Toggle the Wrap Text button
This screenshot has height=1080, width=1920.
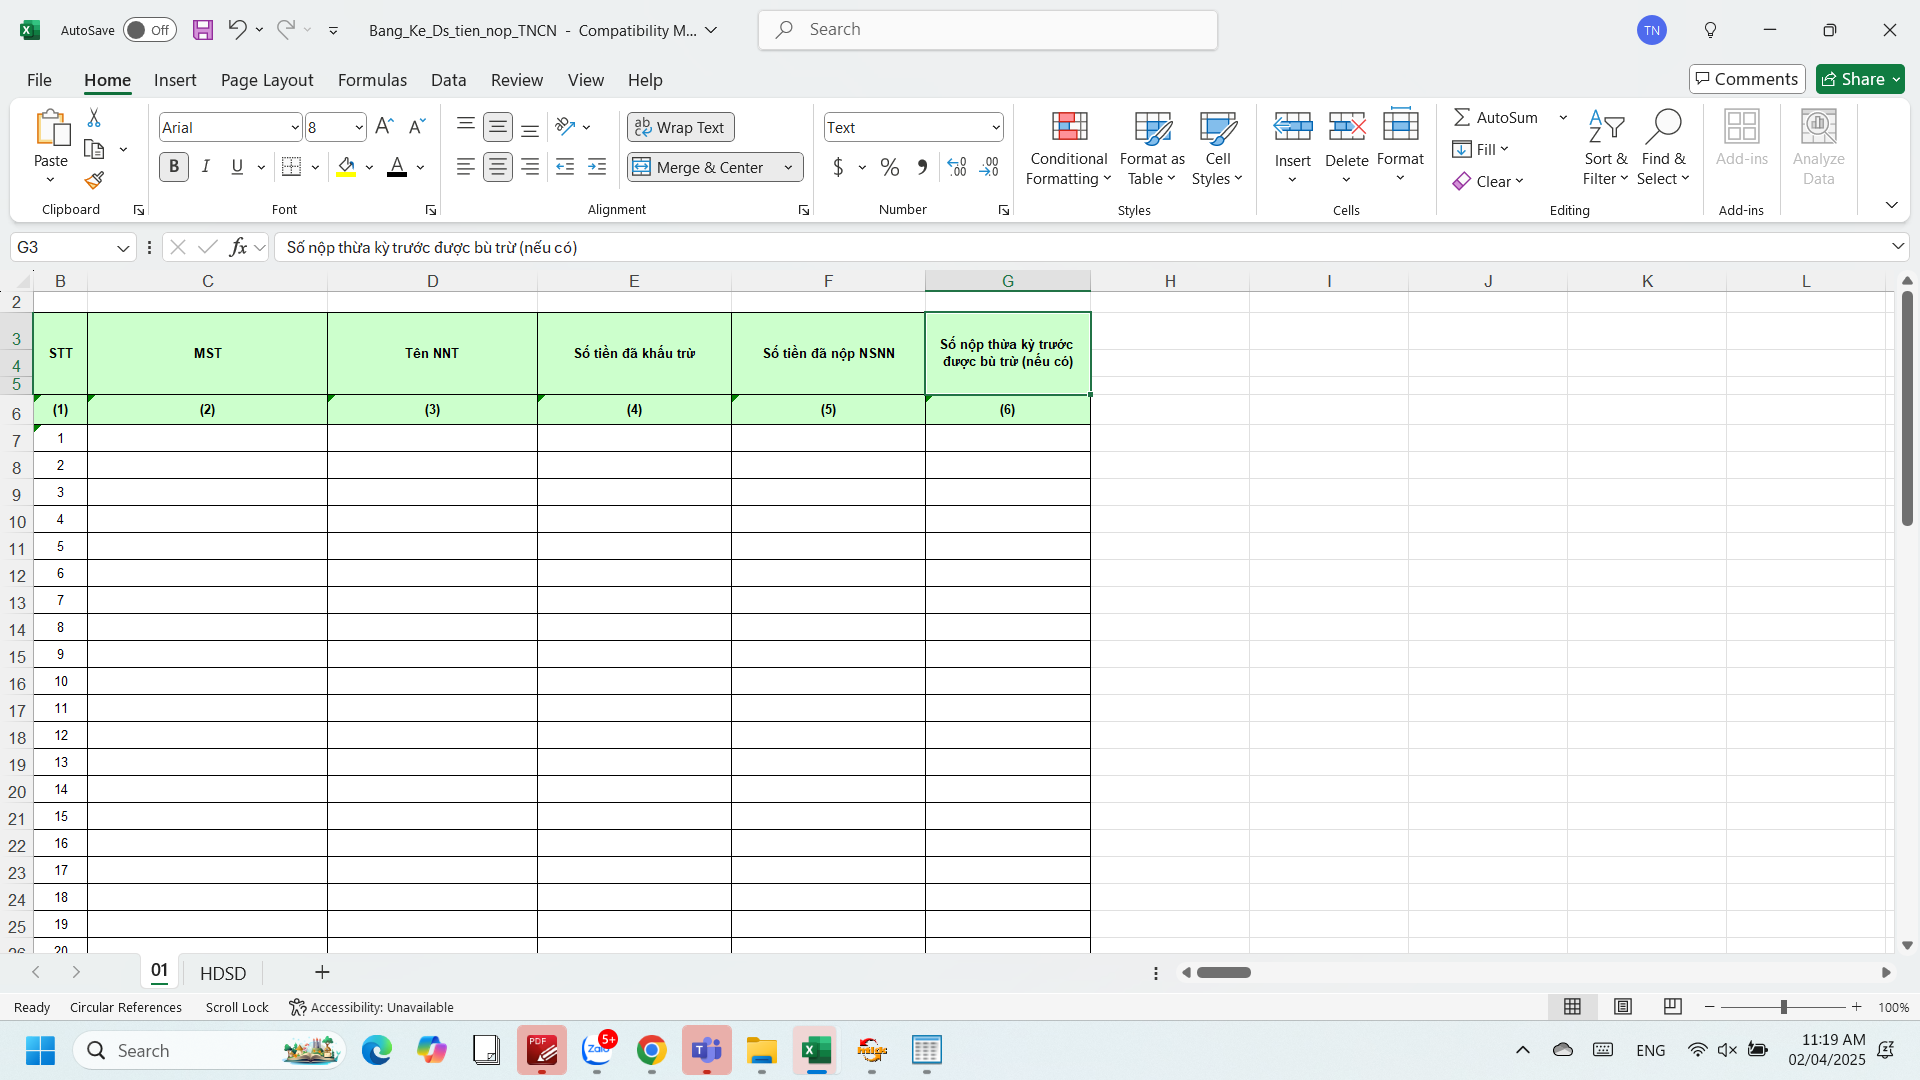point(680,127)
